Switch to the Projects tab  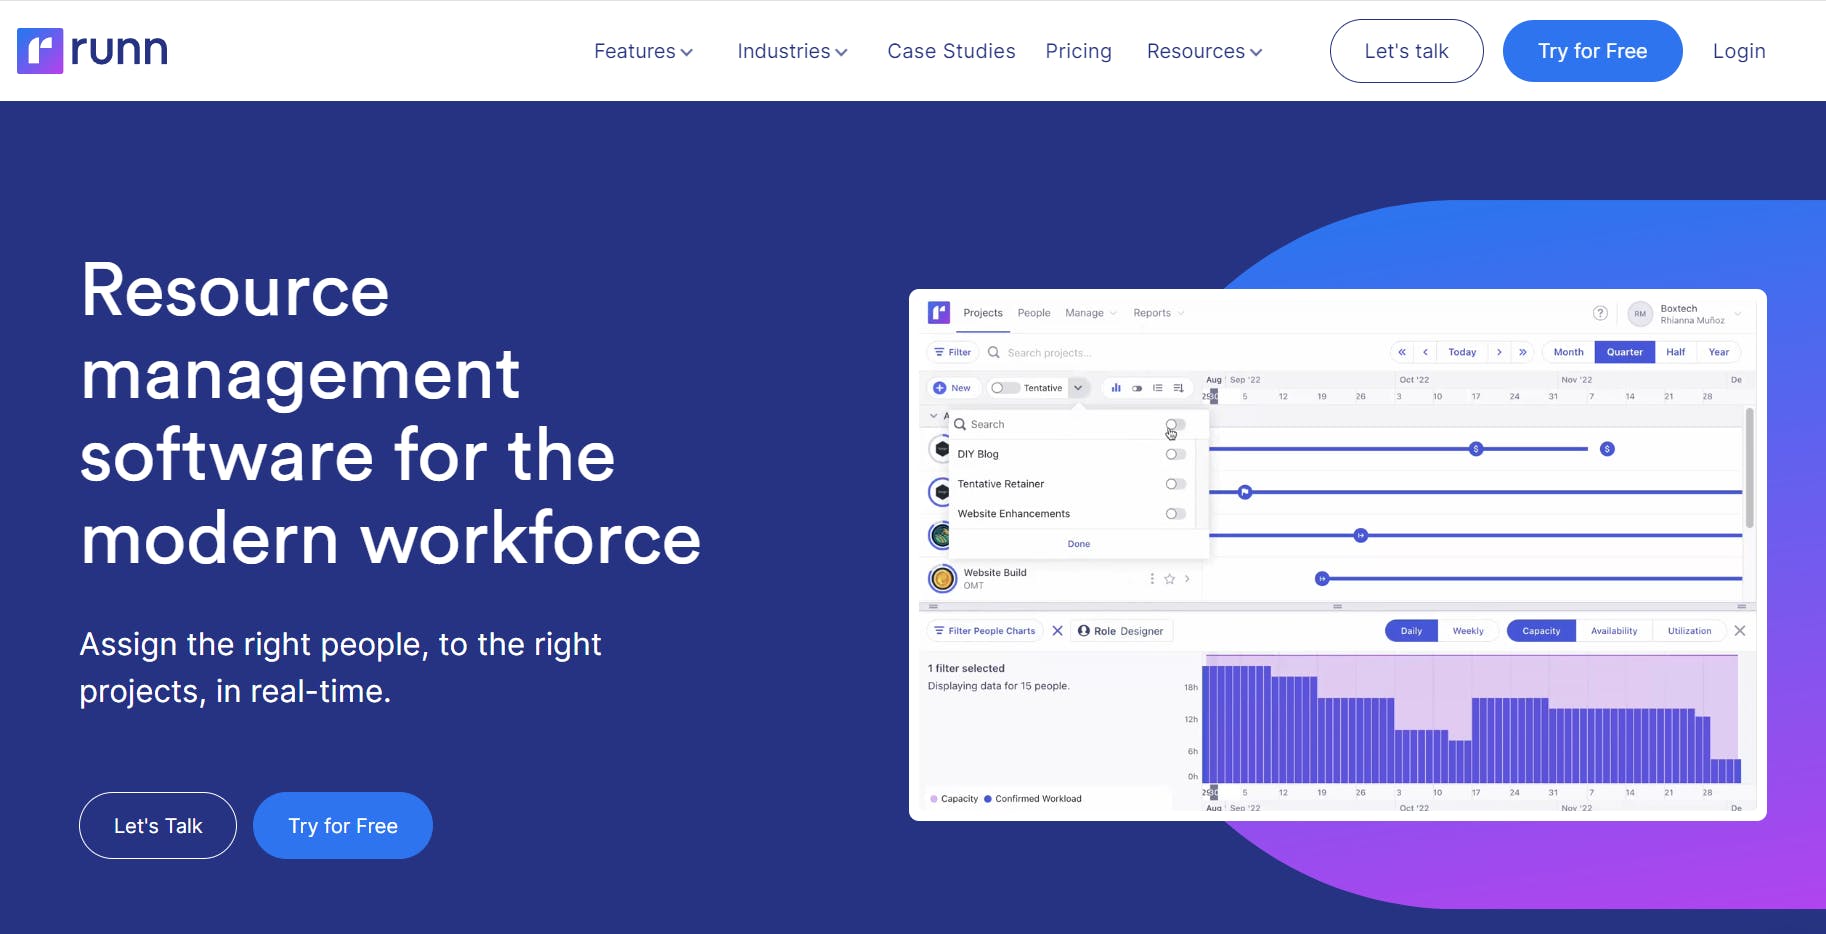point(983,313)
